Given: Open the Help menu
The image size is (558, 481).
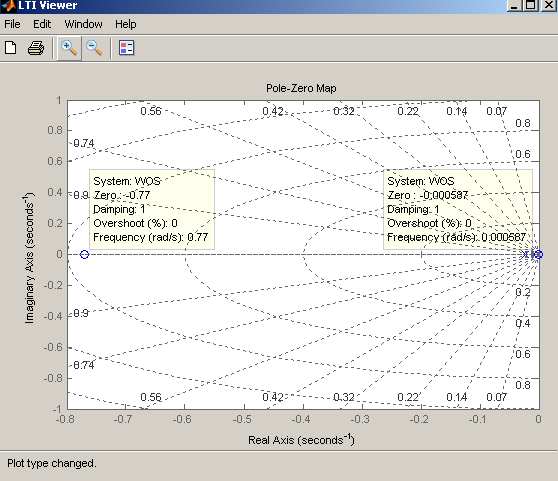Looking at the screenshot, I should click(x=126, y=24).
